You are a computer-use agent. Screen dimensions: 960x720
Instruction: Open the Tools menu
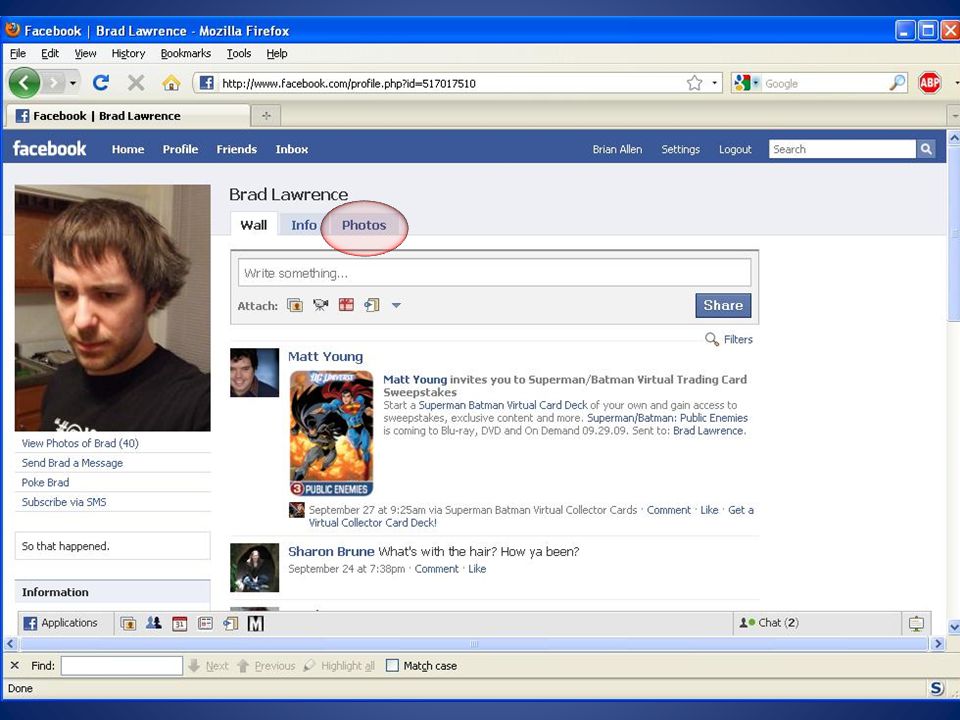(239, 53)
